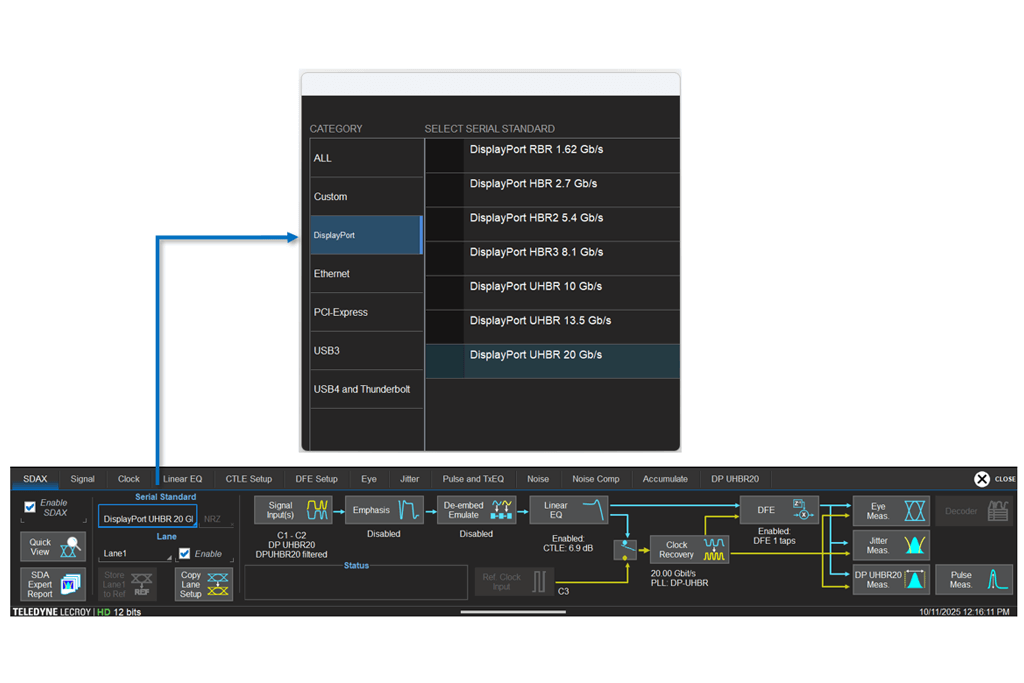Open the Lane1 dropdown
The height and width of the screenshot is (683, 1024).
[136, 553]
